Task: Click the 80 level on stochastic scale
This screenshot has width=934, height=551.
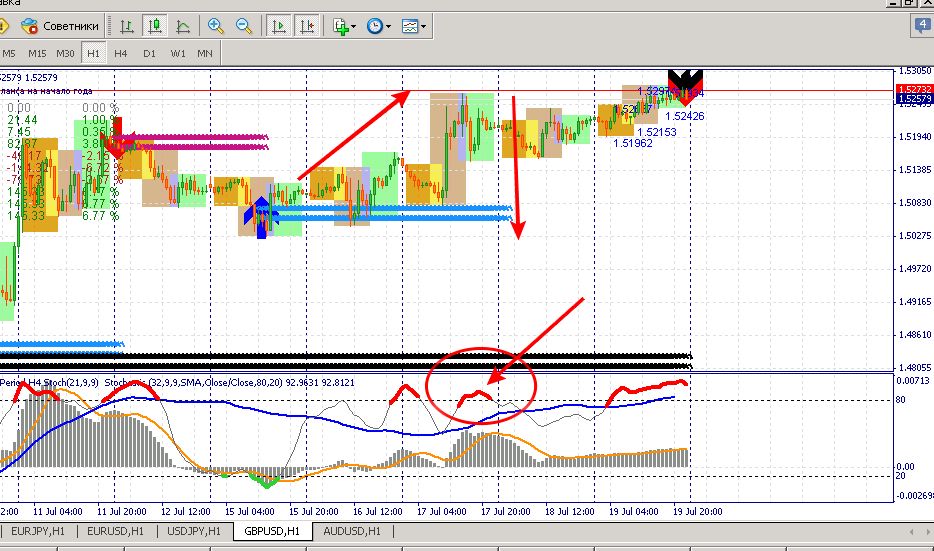Action: pos(901,400)
